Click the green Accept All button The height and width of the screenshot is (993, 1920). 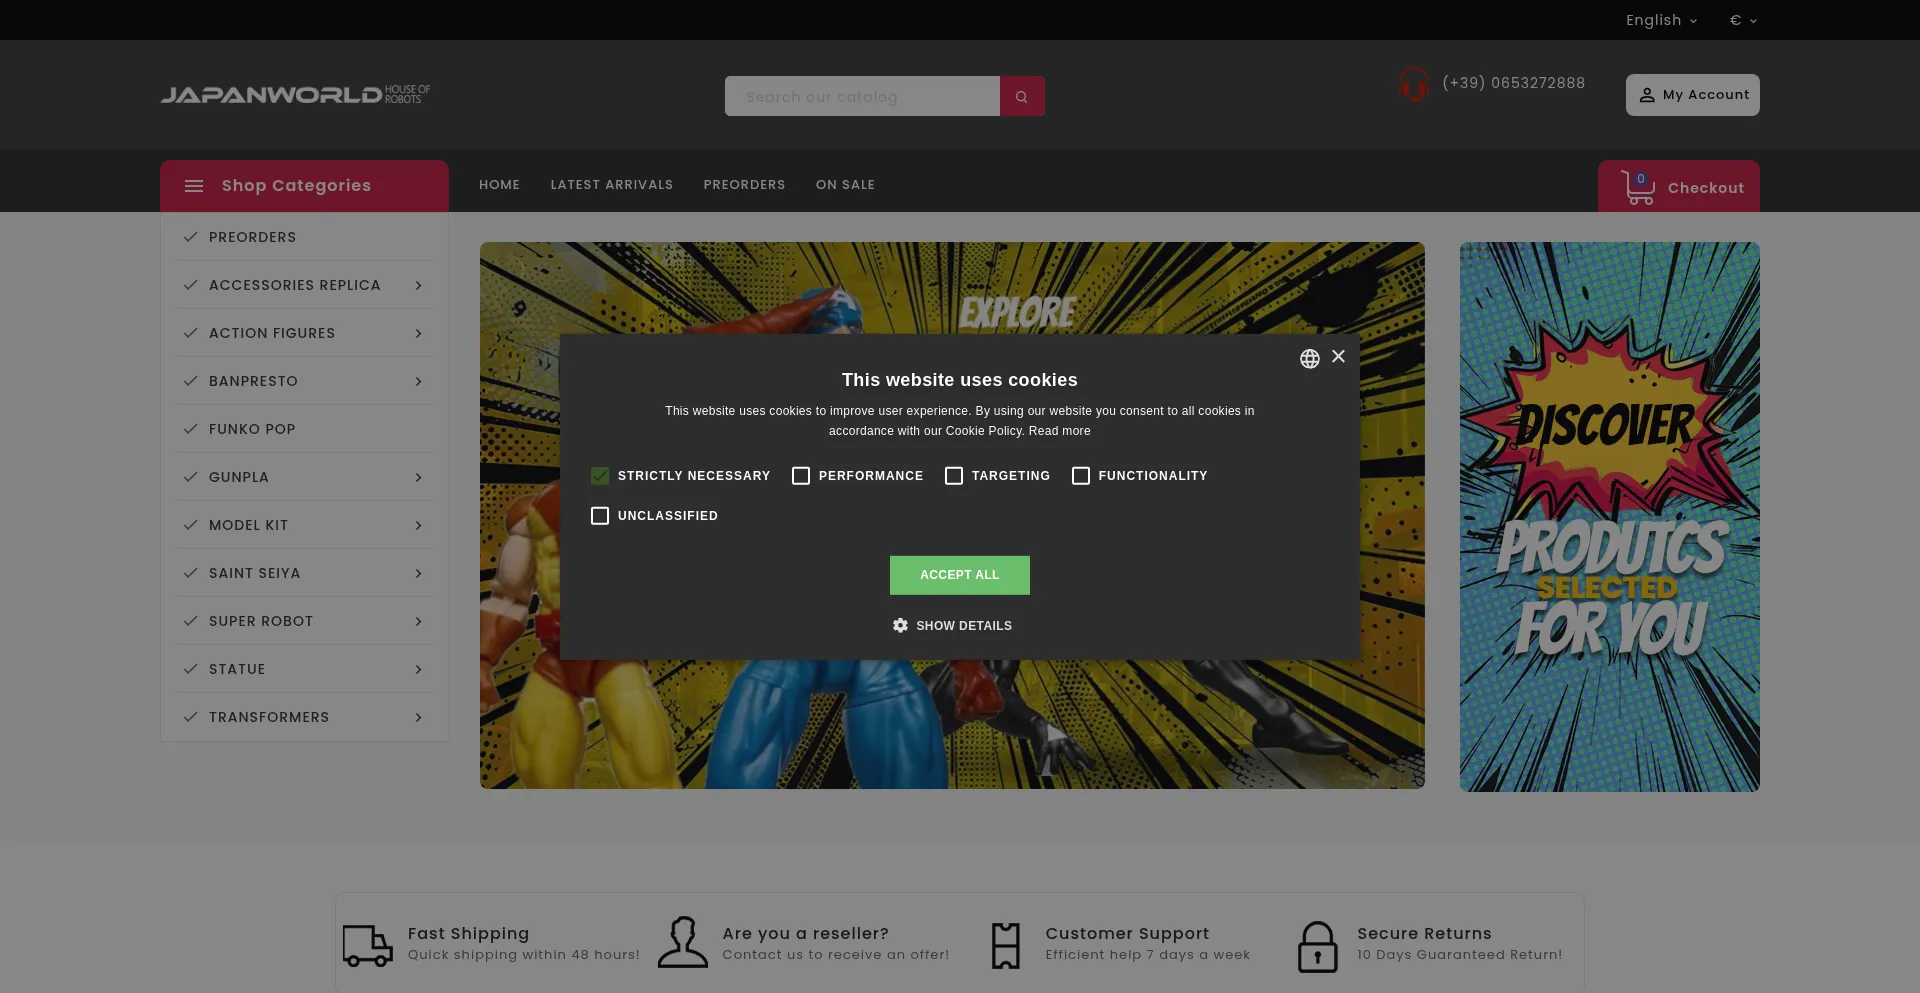click(x=960, y=575)
